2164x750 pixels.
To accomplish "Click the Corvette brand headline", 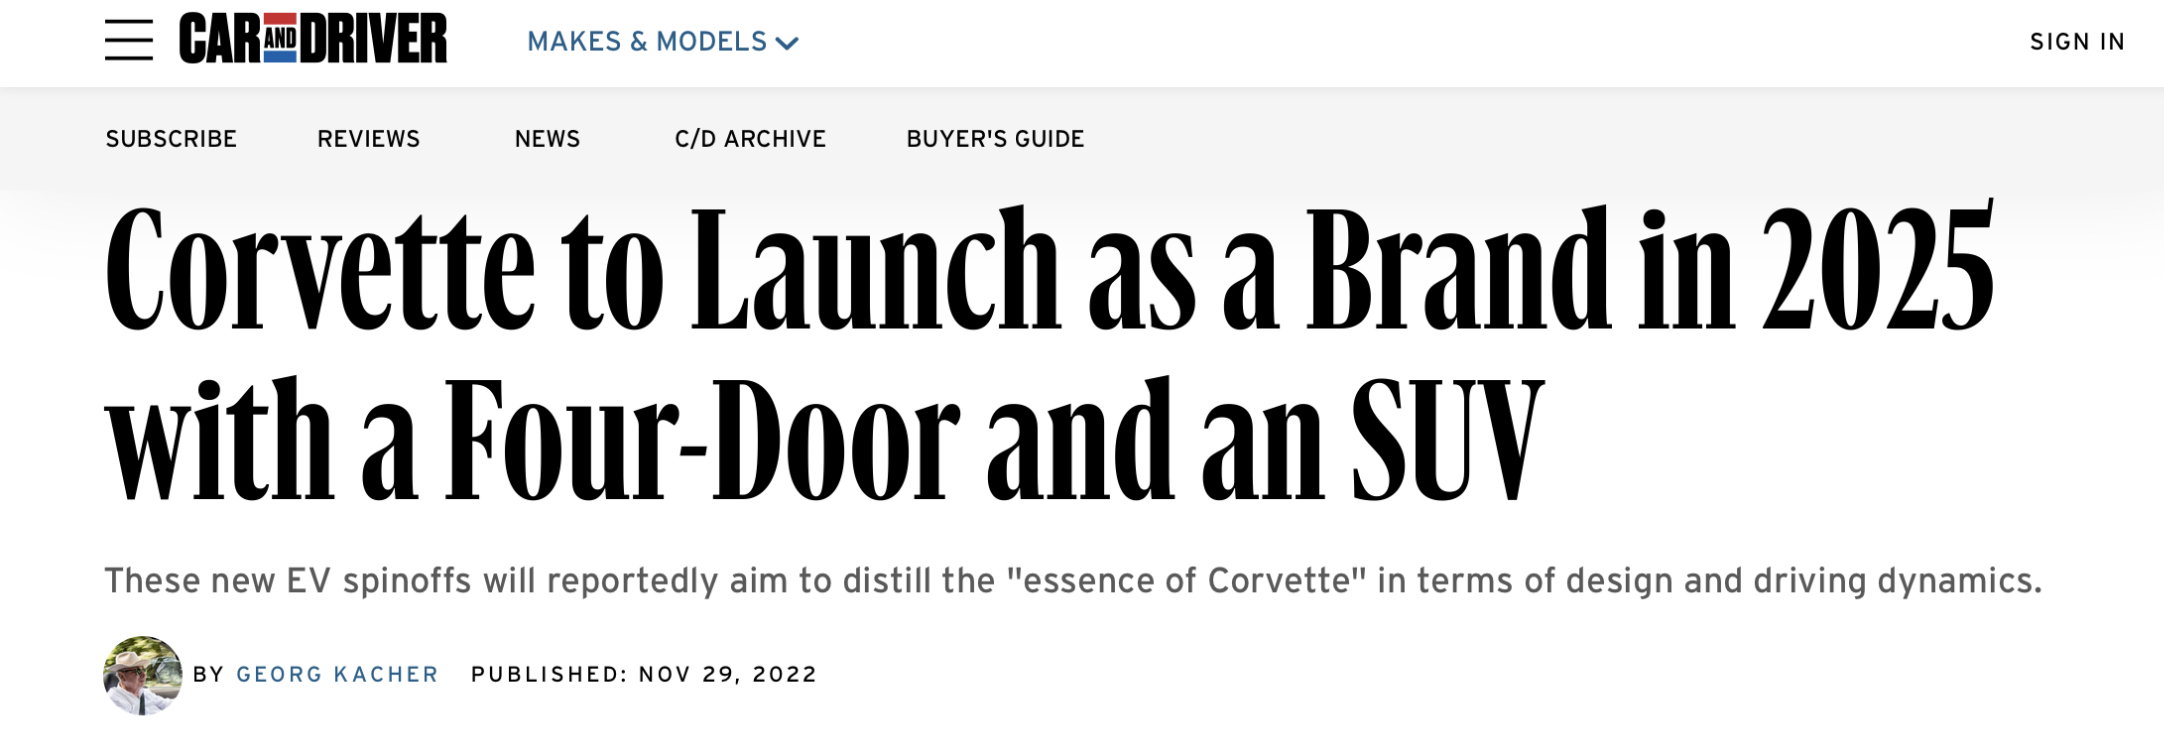I will coord(1049,353).
